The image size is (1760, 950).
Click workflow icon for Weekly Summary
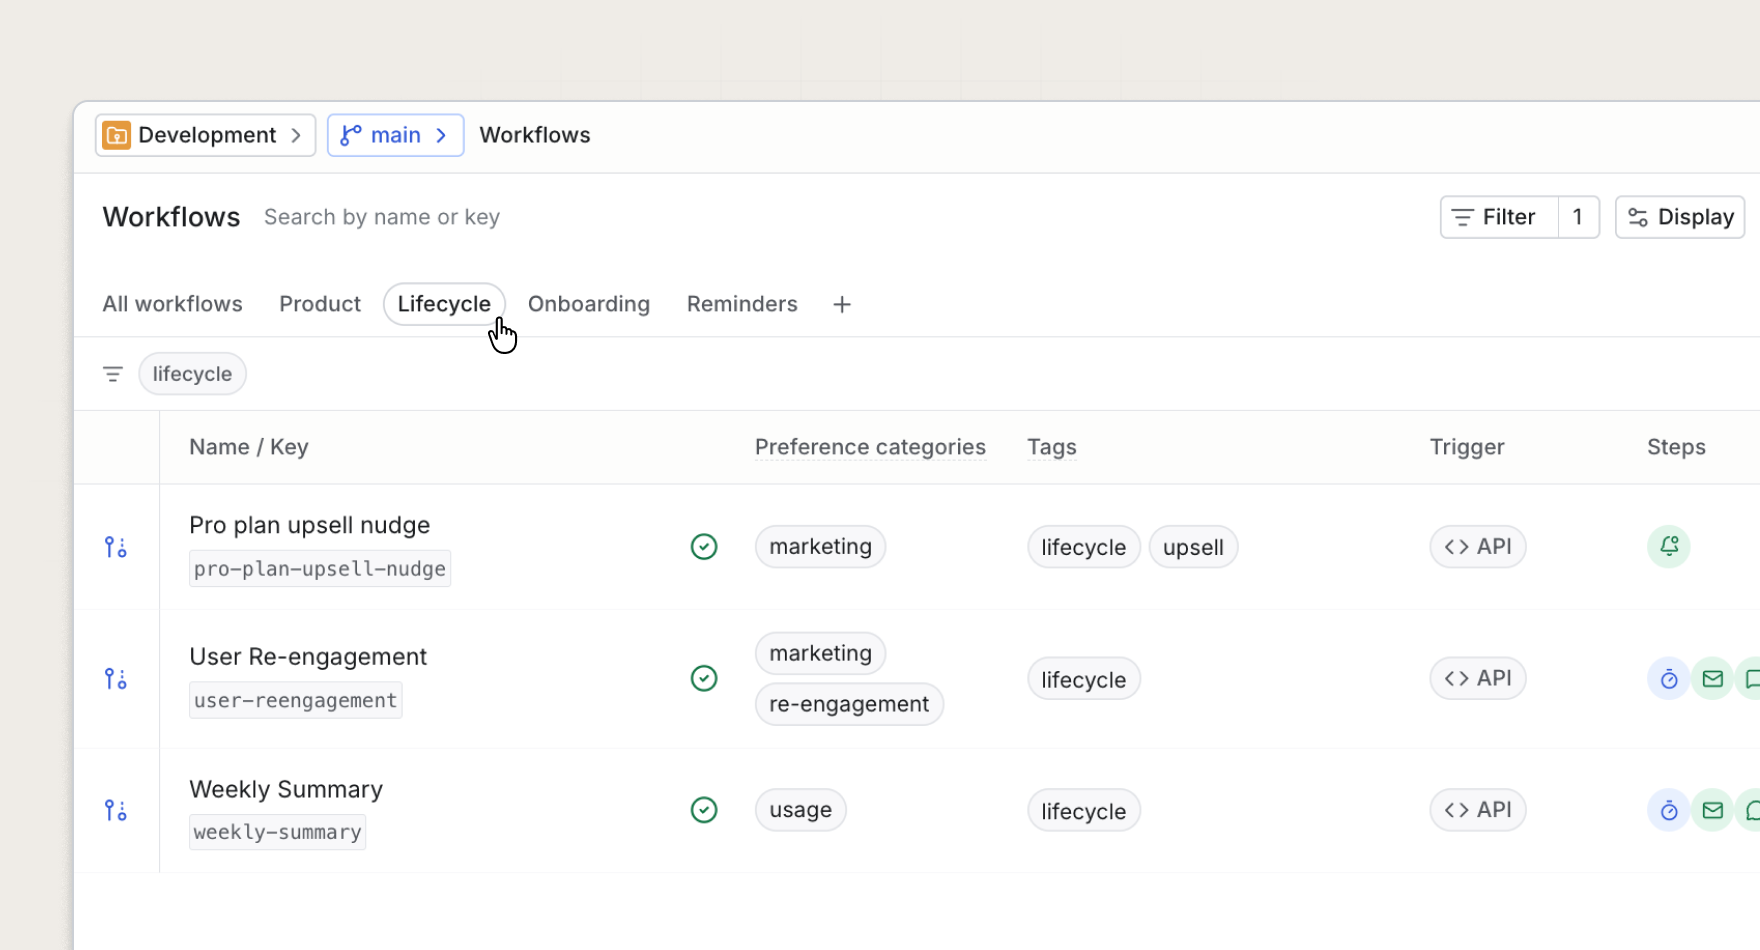tap(116, 810)
